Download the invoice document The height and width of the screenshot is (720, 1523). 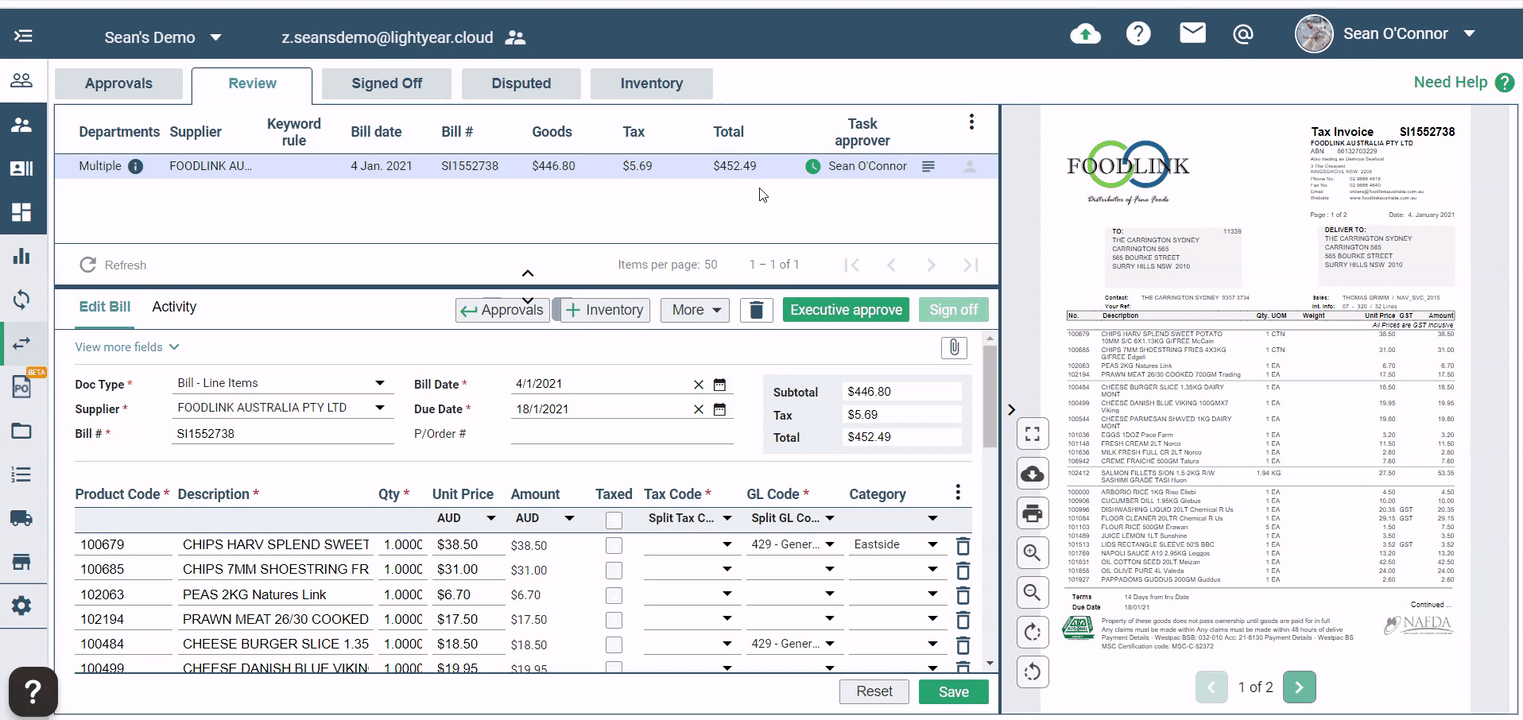coord(1033,474)
